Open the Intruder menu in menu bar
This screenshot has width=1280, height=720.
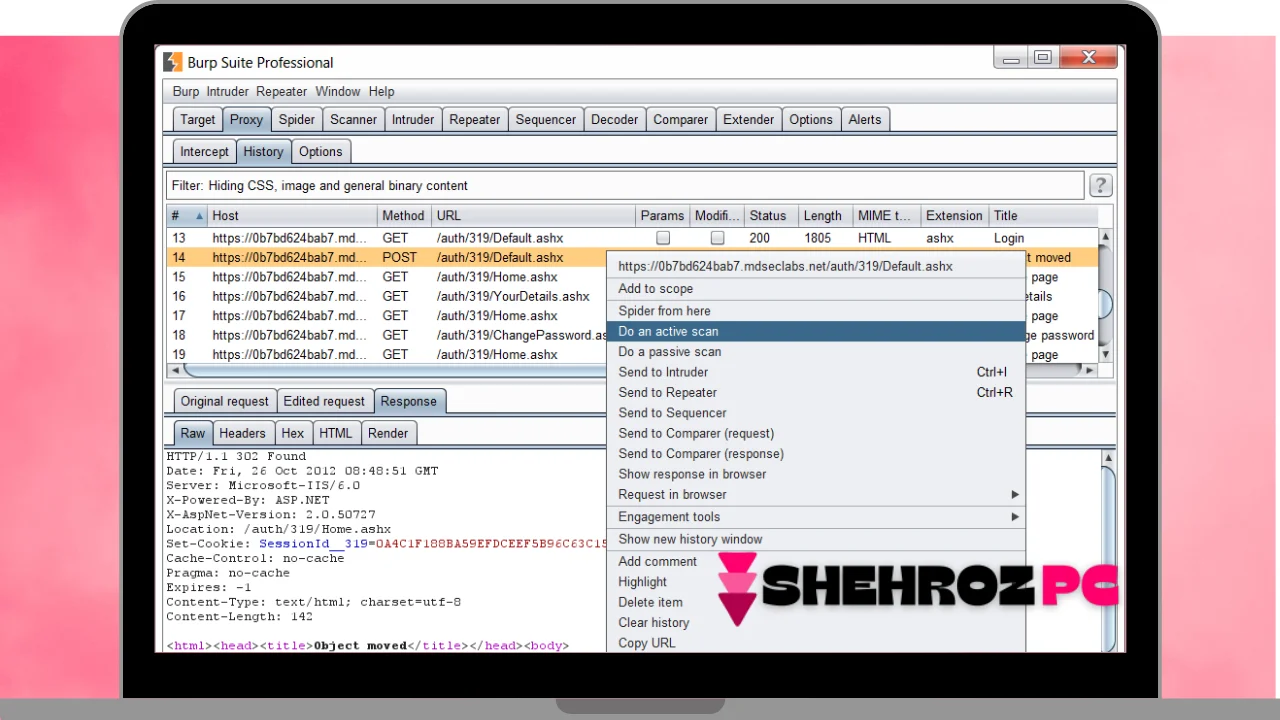click(x=228, y=91)
